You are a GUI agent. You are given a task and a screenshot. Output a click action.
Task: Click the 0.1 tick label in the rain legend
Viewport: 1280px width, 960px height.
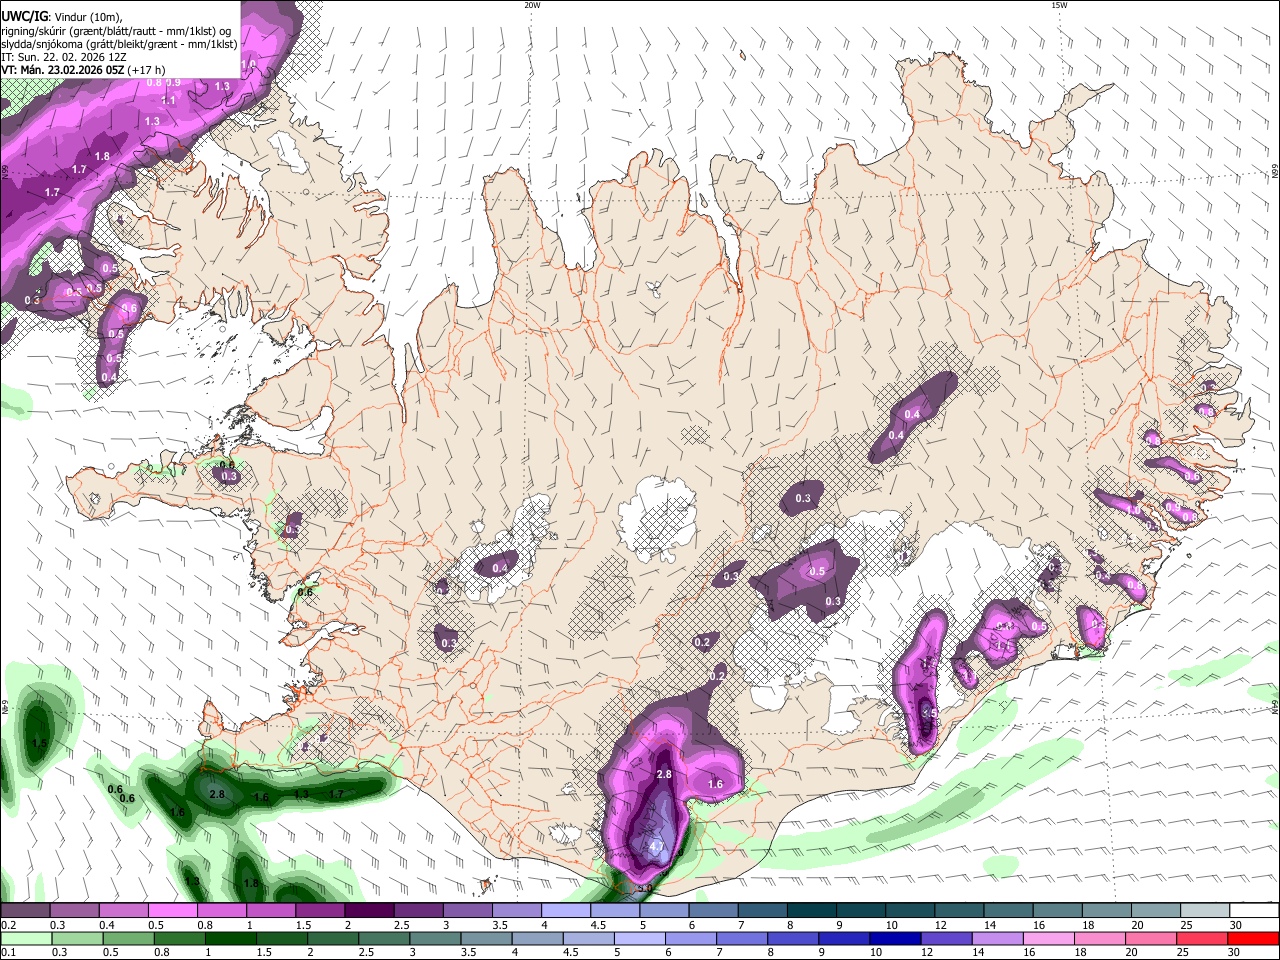[8, 952]
